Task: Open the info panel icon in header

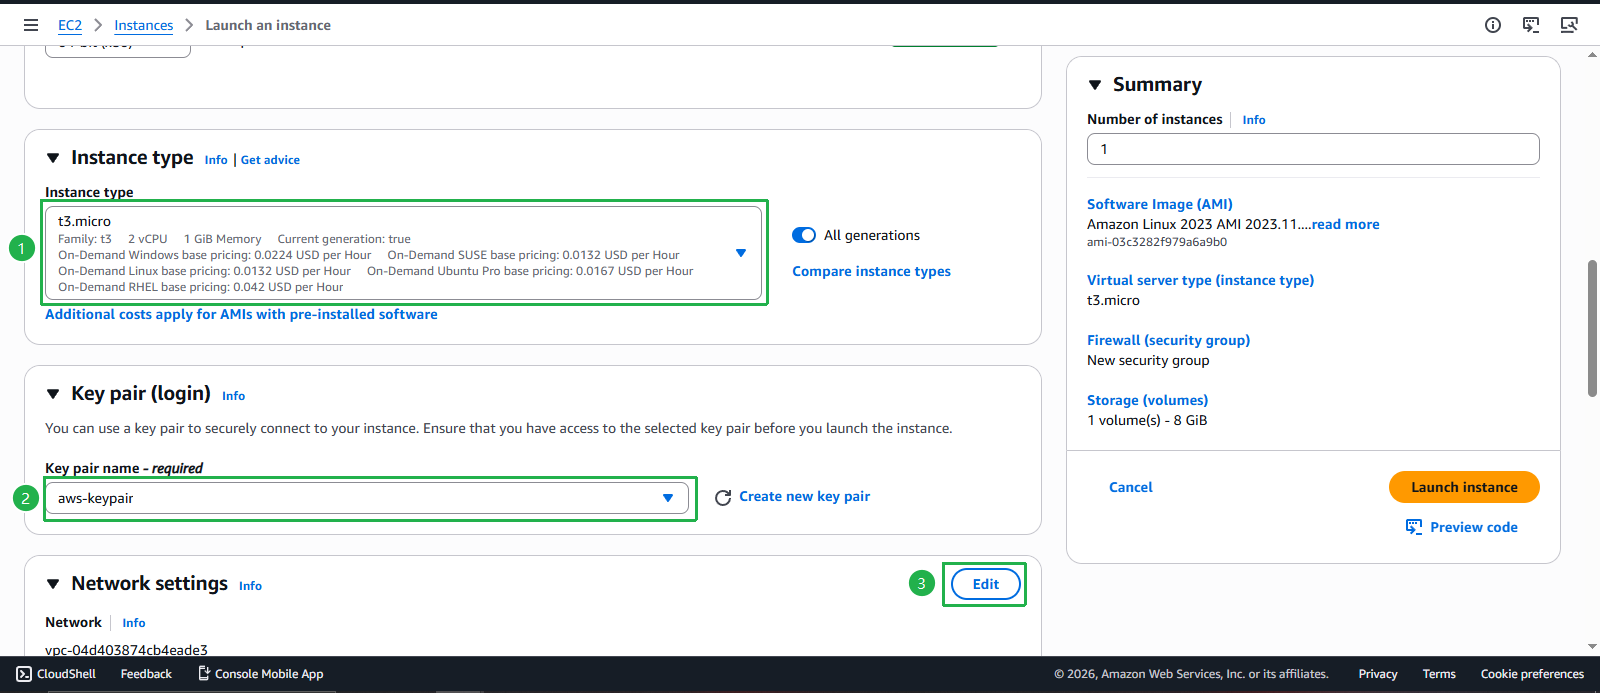Action: tap(1493, 25)
